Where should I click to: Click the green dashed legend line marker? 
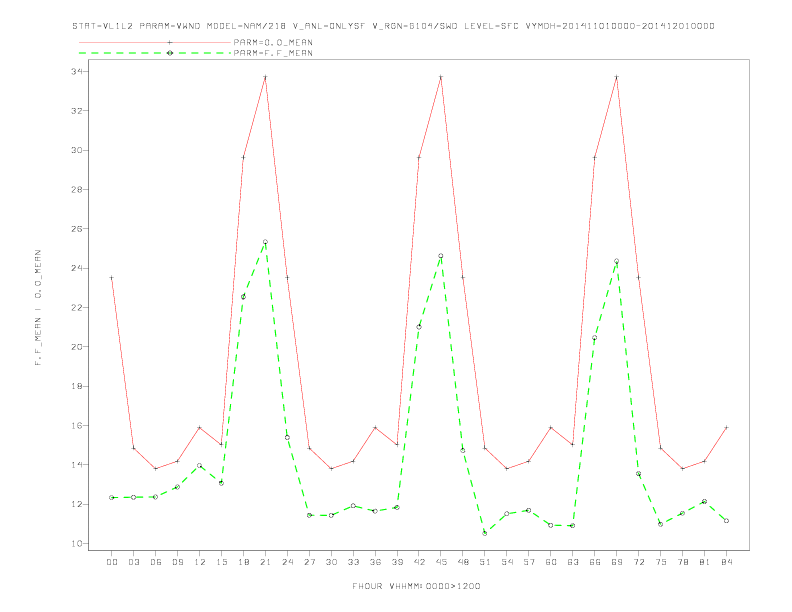[170, 53]
